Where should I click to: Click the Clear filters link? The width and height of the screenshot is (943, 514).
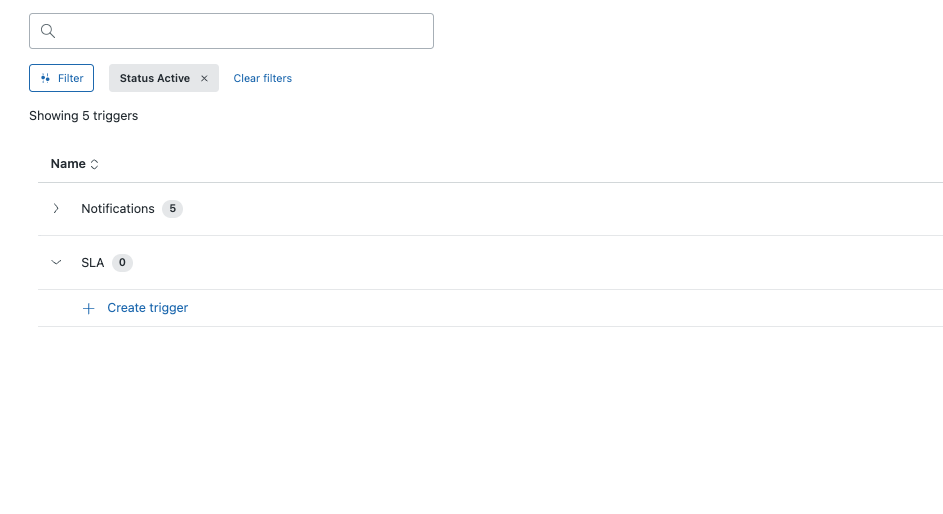(x=262, y=78)
